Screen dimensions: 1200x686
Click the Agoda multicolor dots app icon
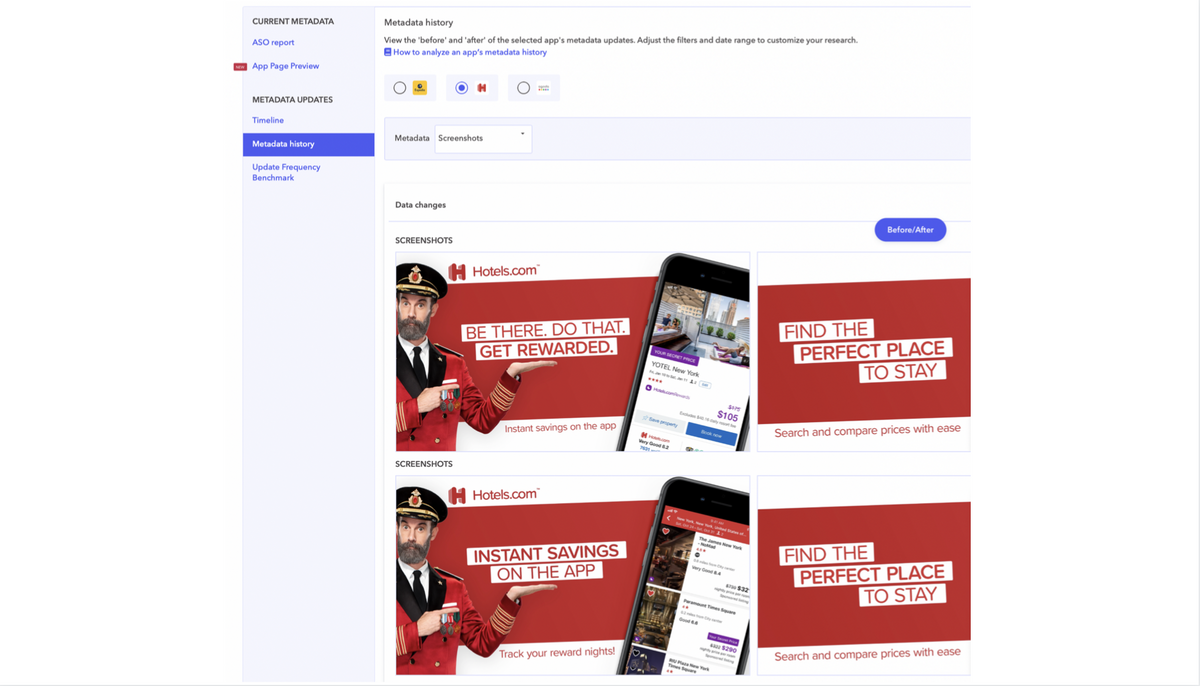[x=544, y=88]
